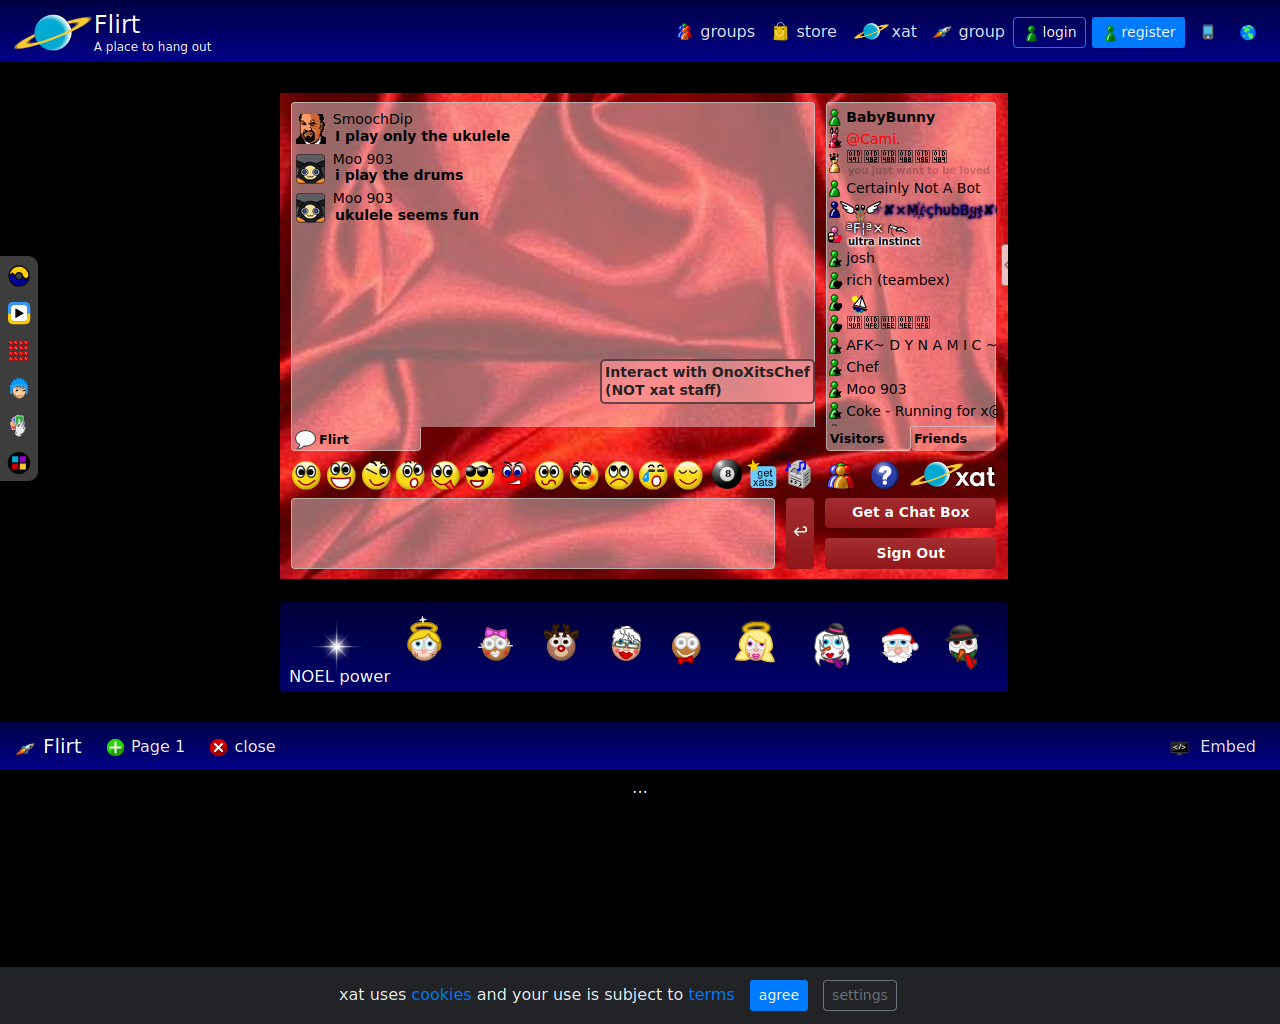Open groups in top navigation
Screen dimensions: 1280x1024
[715, 32]
